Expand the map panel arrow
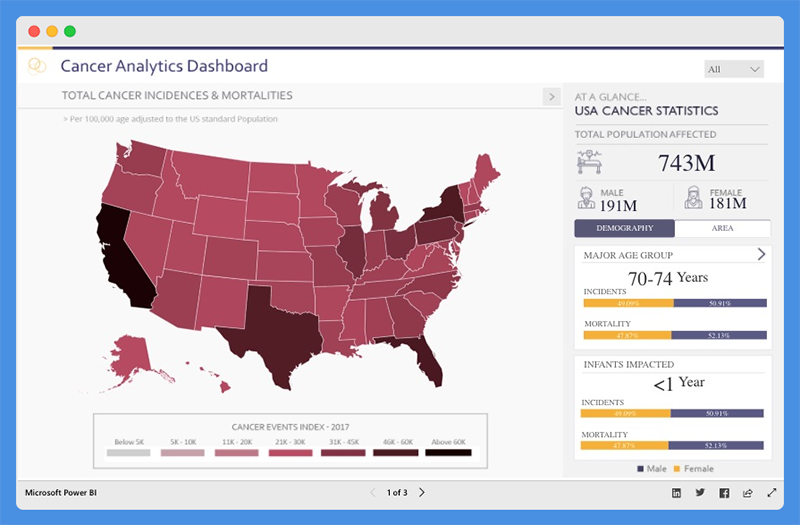Screen dimensions: 800x525 click(x=550, y=96)
